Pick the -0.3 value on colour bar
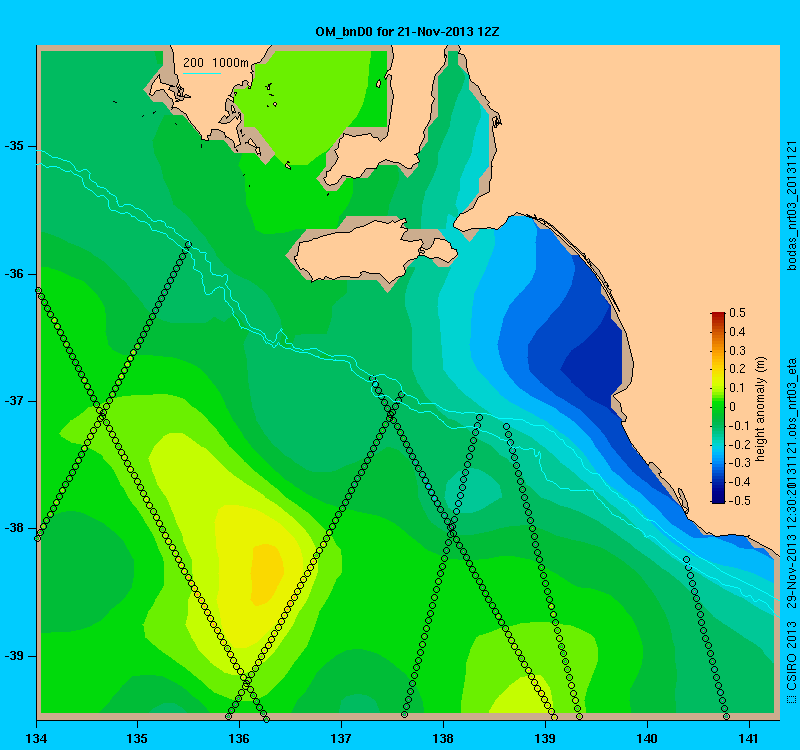 tap(739, 463)
